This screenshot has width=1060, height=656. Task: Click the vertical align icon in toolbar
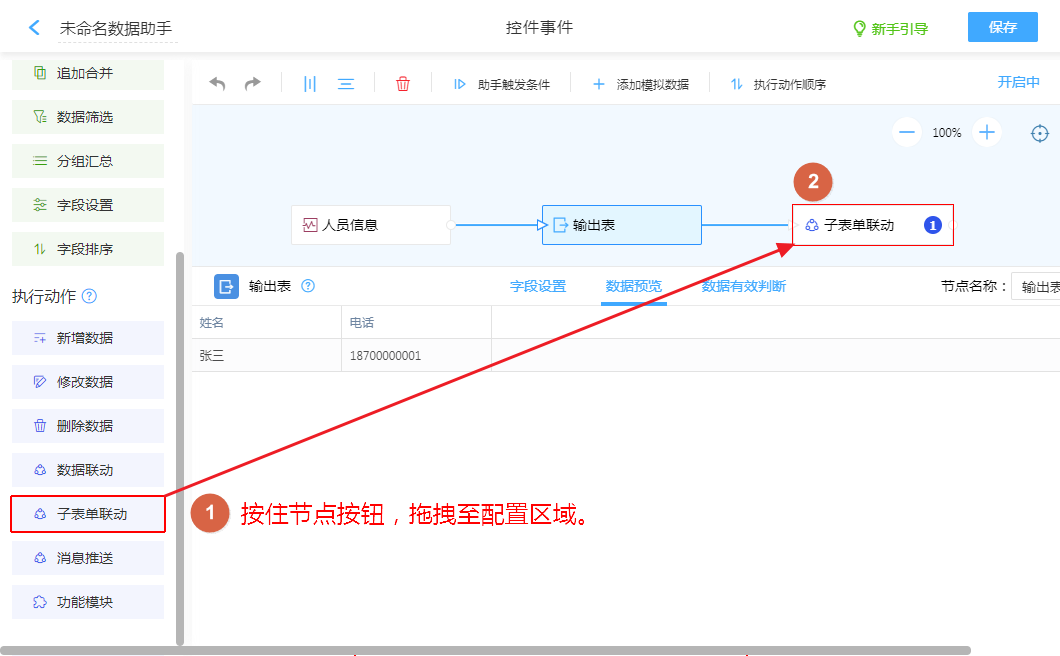(310, 84)
